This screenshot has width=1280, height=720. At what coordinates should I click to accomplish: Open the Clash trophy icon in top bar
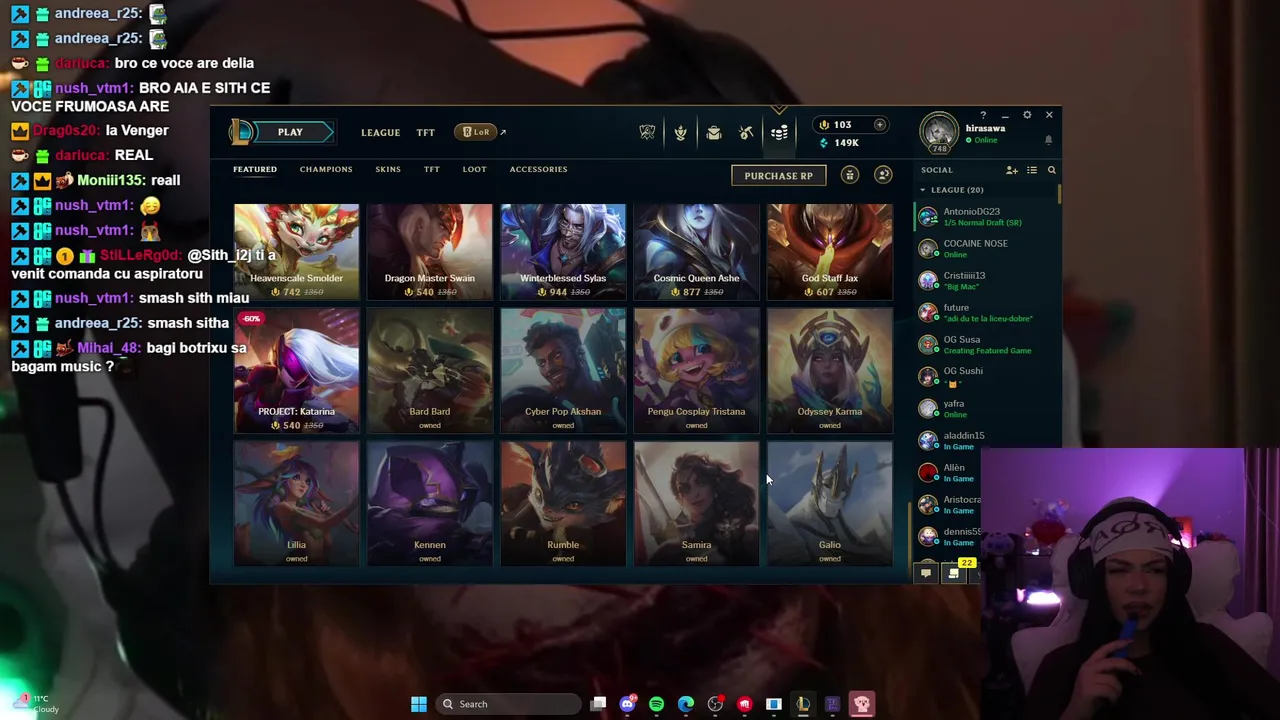647,132
